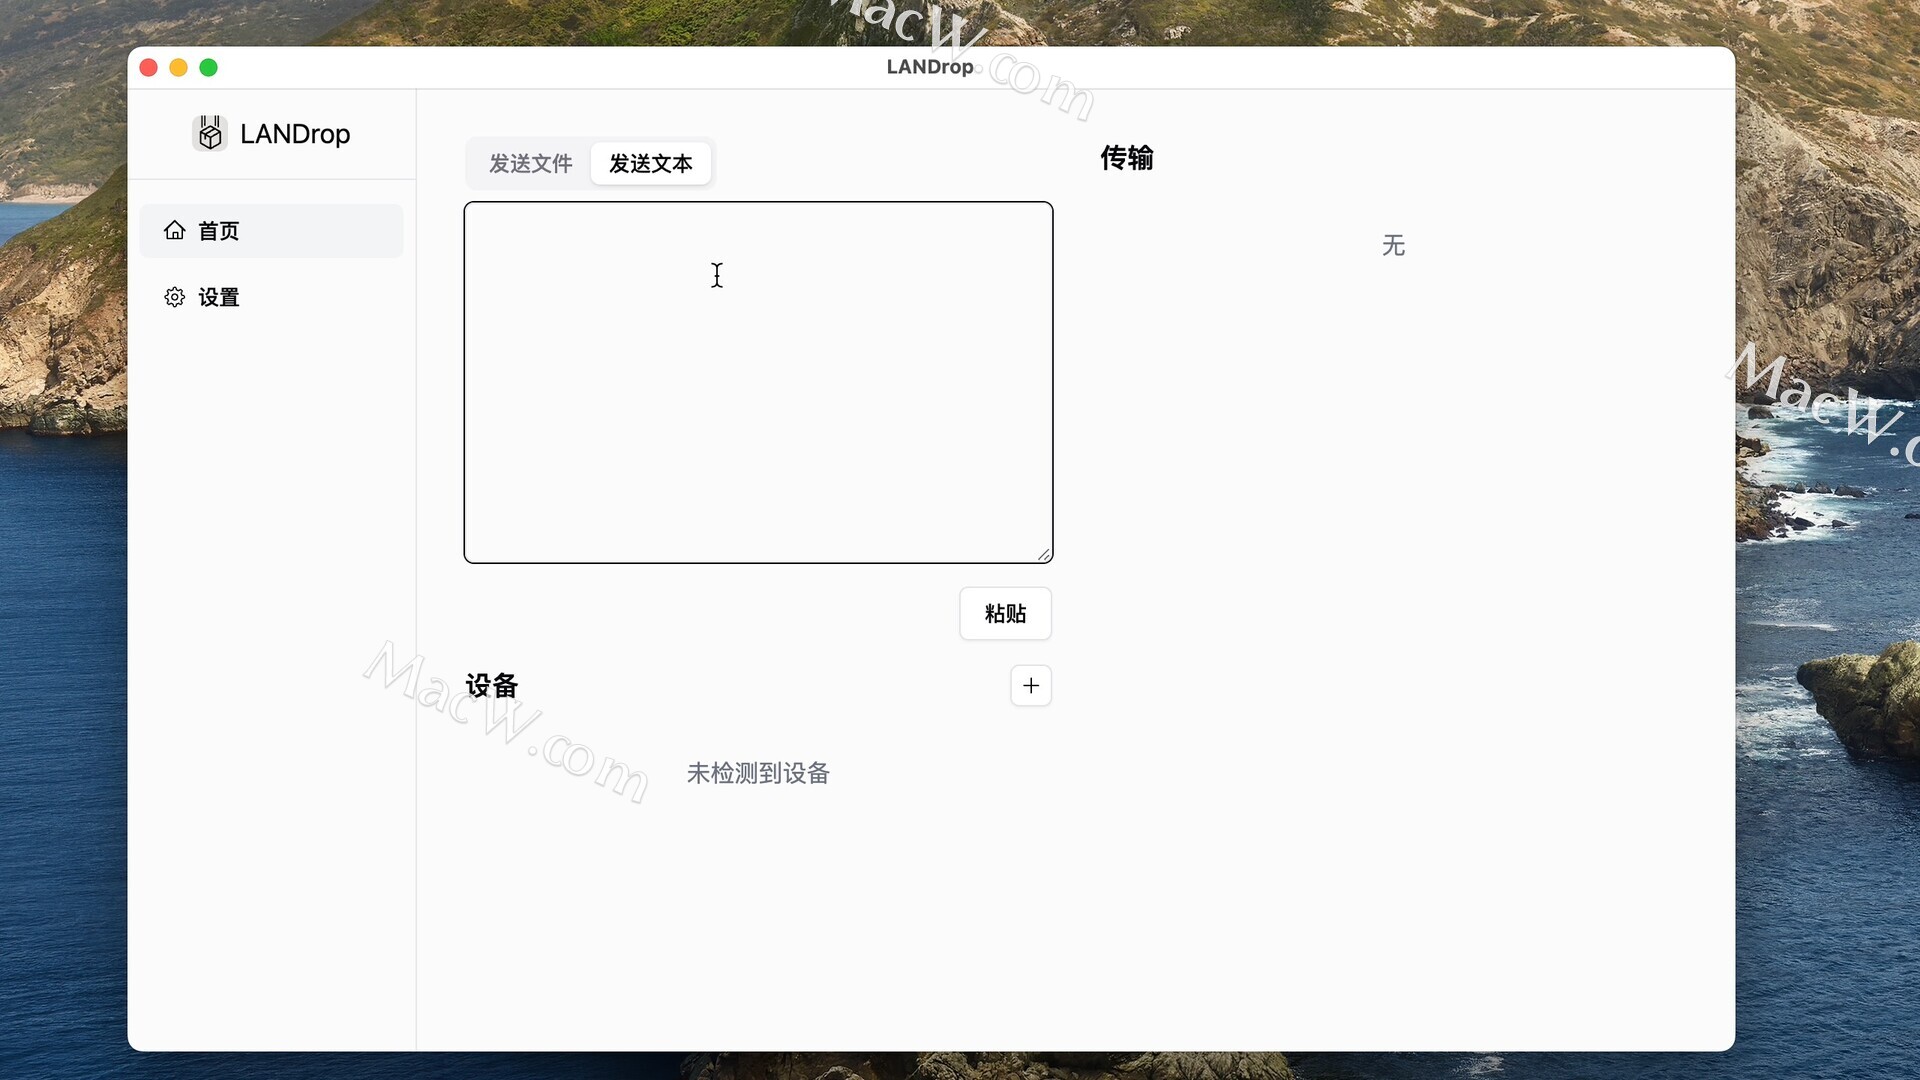Click the home icon beside 首页

pos(175,231)
